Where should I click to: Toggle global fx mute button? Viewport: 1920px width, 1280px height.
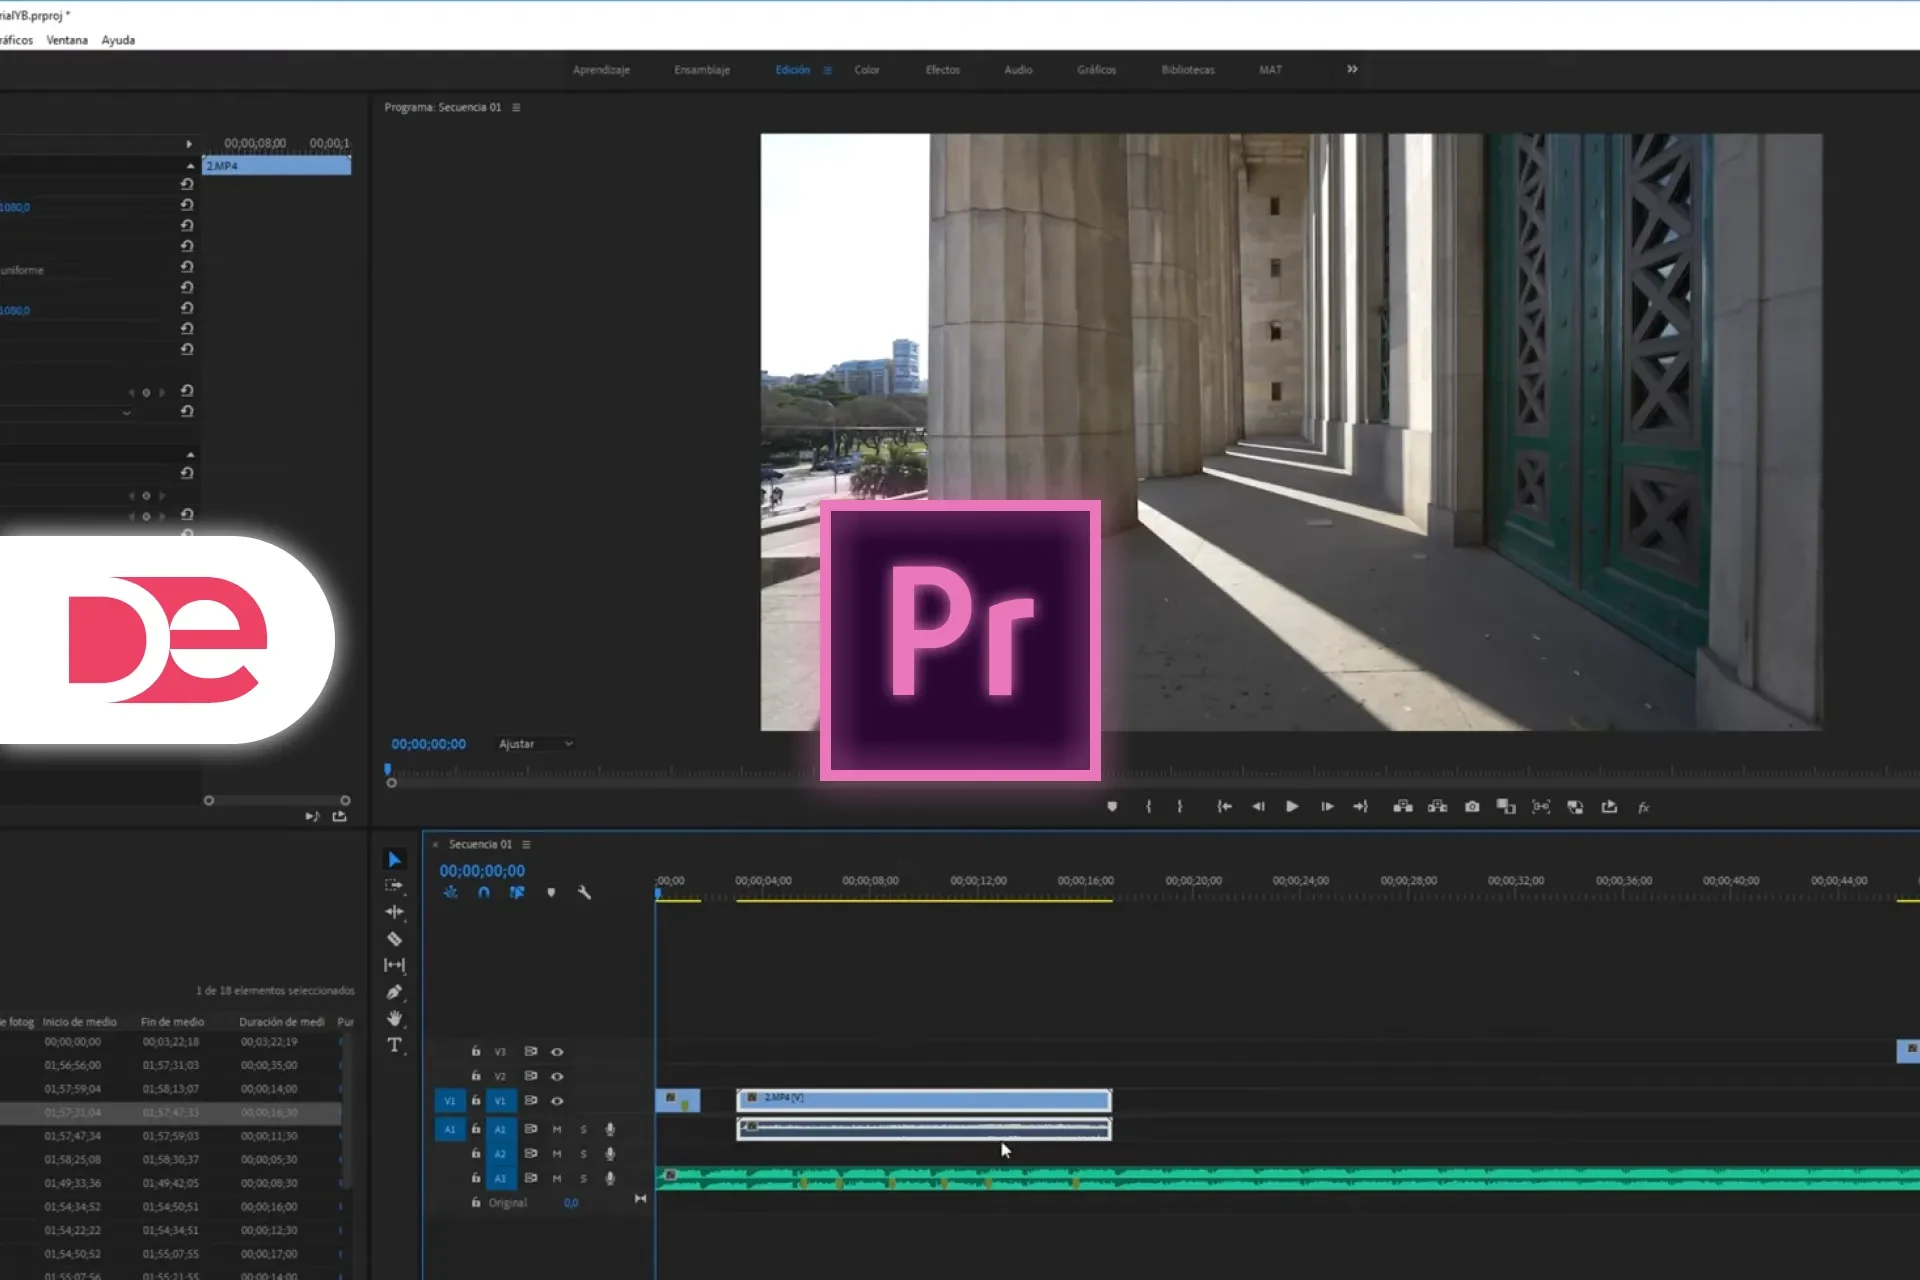[1643, 807]
